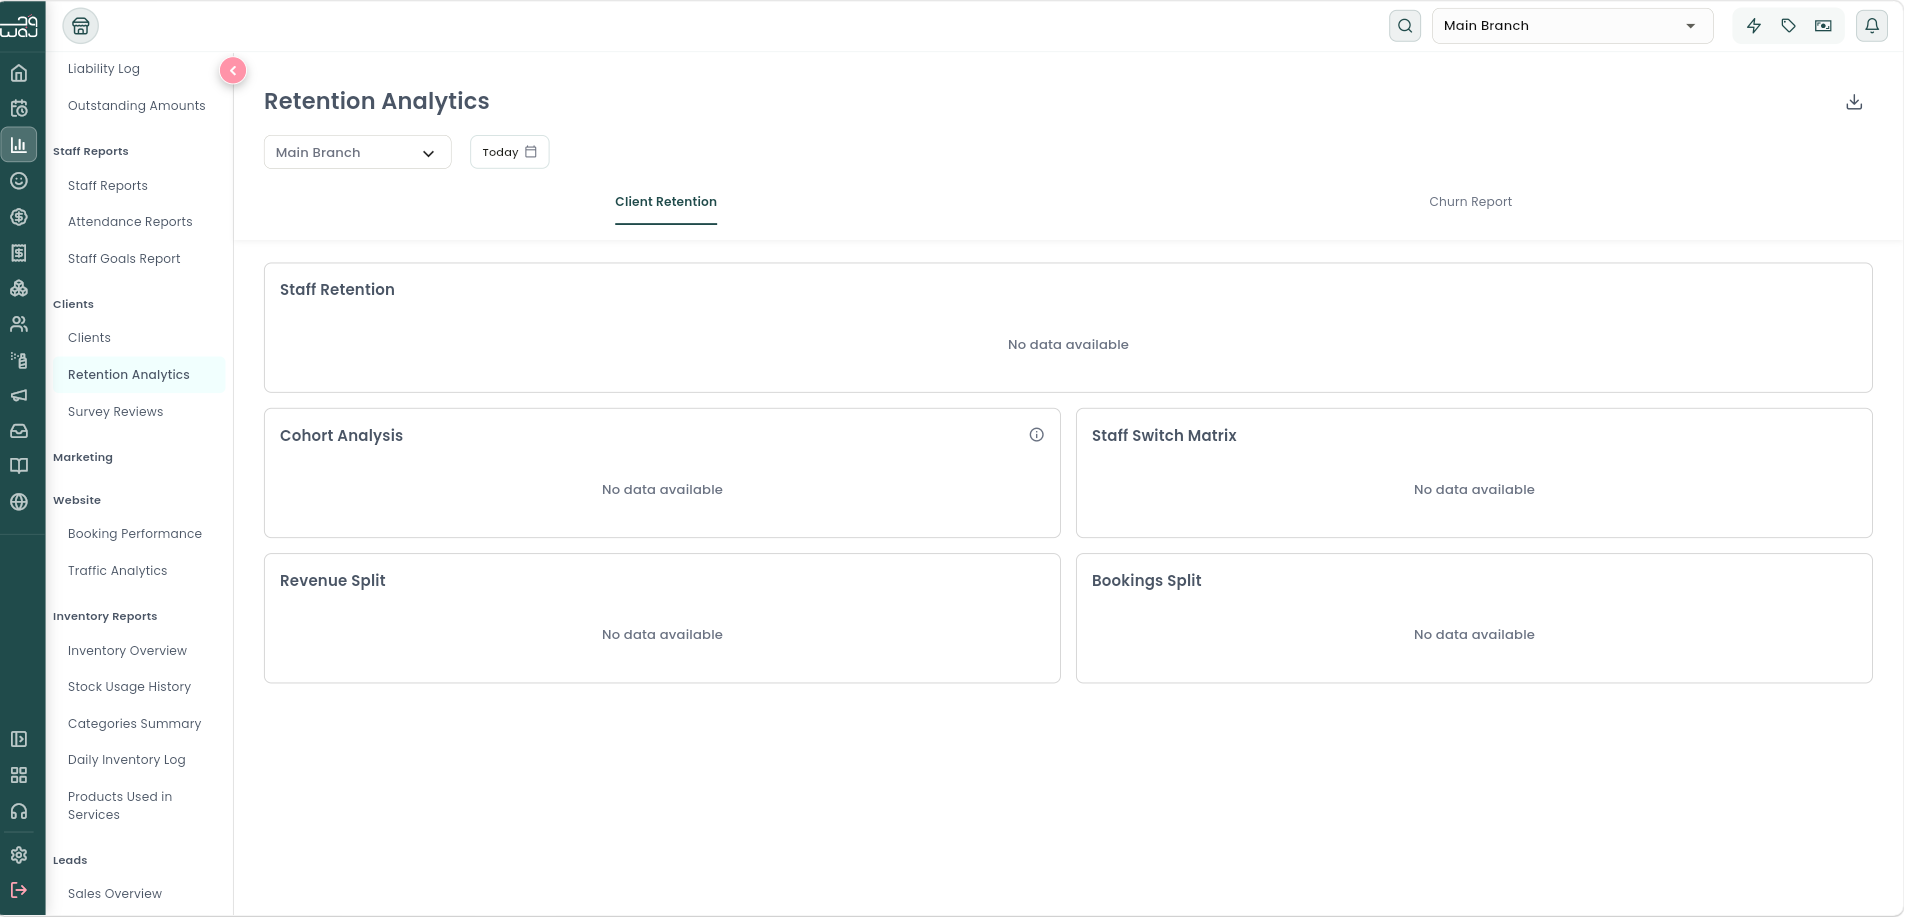The image size is (1906, 917).
Task: Click the store icon at the top left
Action: pyautogui.click(x=81, y=26)
